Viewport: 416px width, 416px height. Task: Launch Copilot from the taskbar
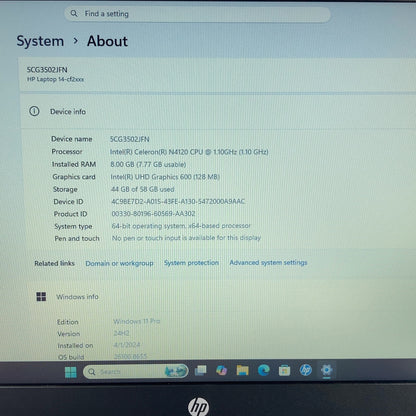point(221,370)
